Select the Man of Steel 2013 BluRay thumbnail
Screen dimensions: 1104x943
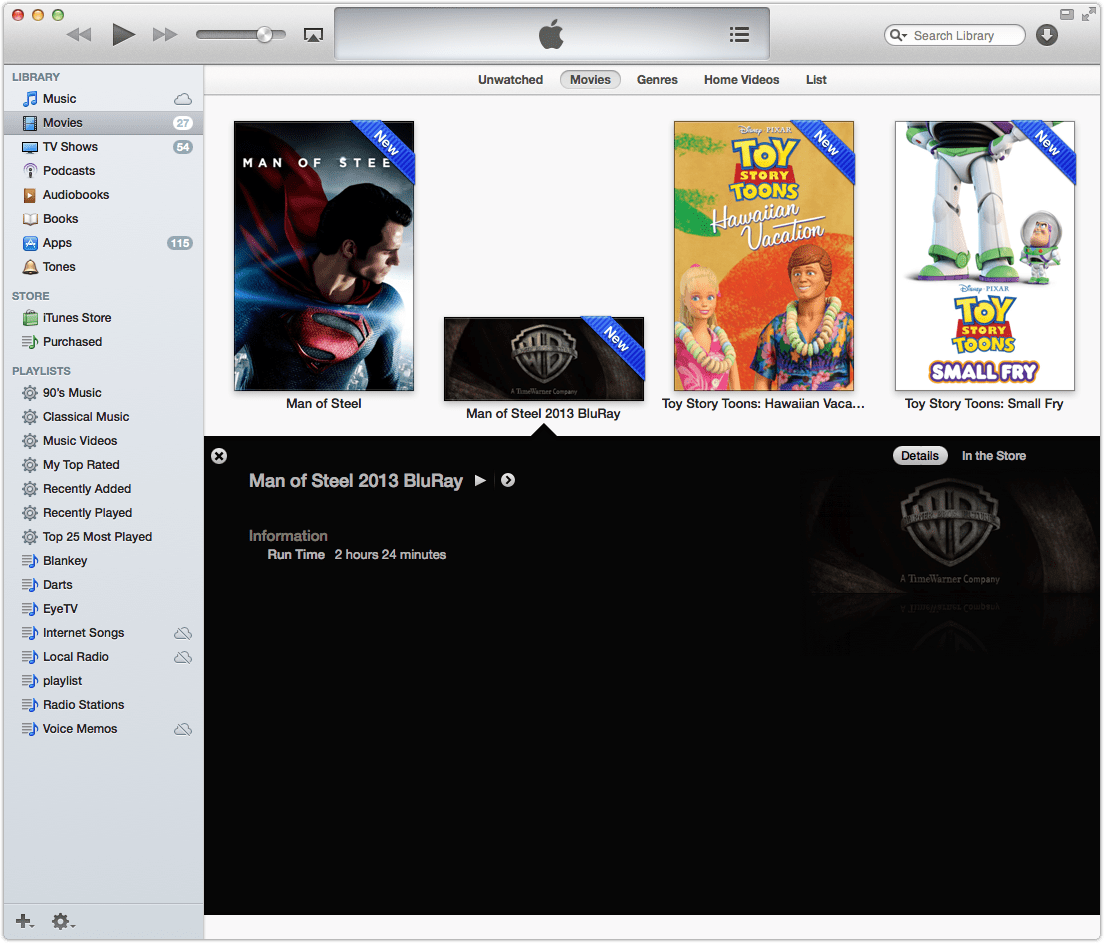click(544, 358)
